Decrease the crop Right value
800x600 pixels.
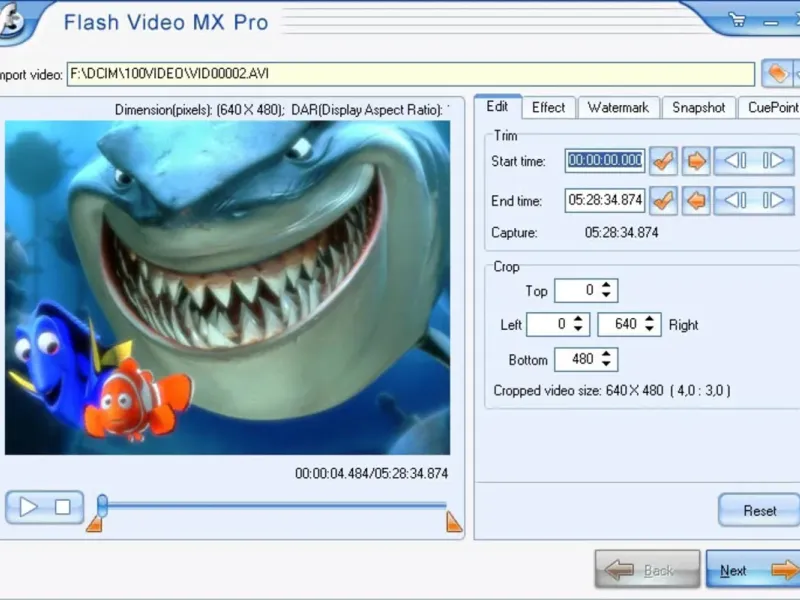tap(649, 329)
